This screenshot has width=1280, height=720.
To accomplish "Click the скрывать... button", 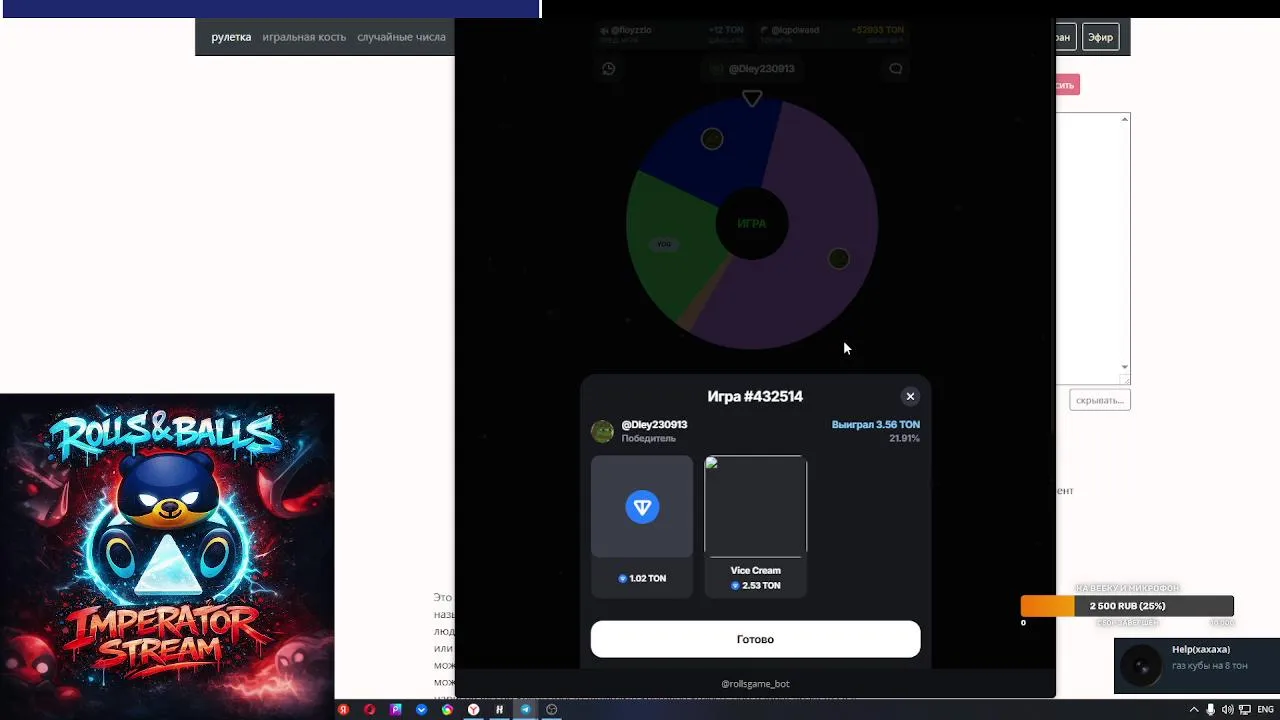I will (1100, 400).
